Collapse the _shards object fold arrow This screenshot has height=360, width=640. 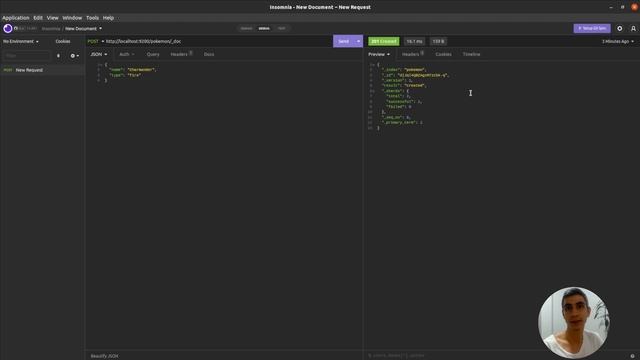374,91
